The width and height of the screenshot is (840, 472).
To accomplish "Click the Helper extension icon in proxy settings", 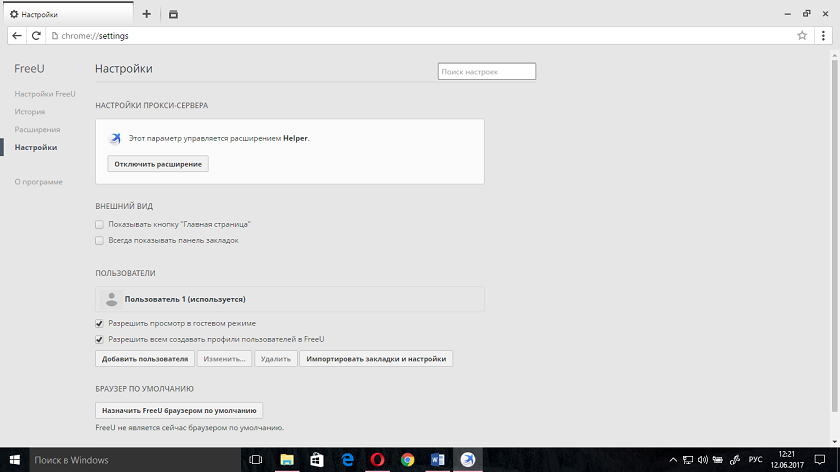I will click(x=115, y=138).
